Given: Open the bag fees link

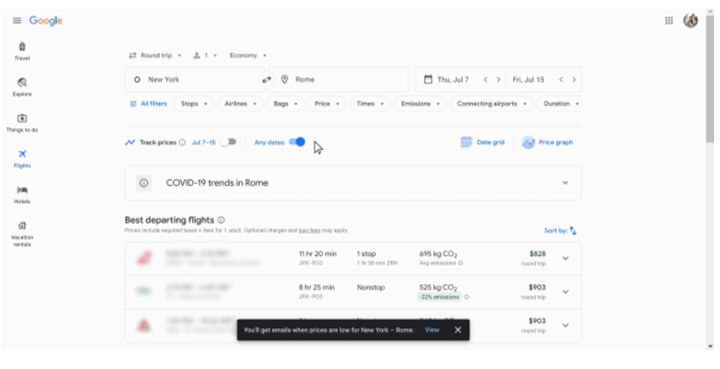Looking at the screenshot, I should click(309, 230).
